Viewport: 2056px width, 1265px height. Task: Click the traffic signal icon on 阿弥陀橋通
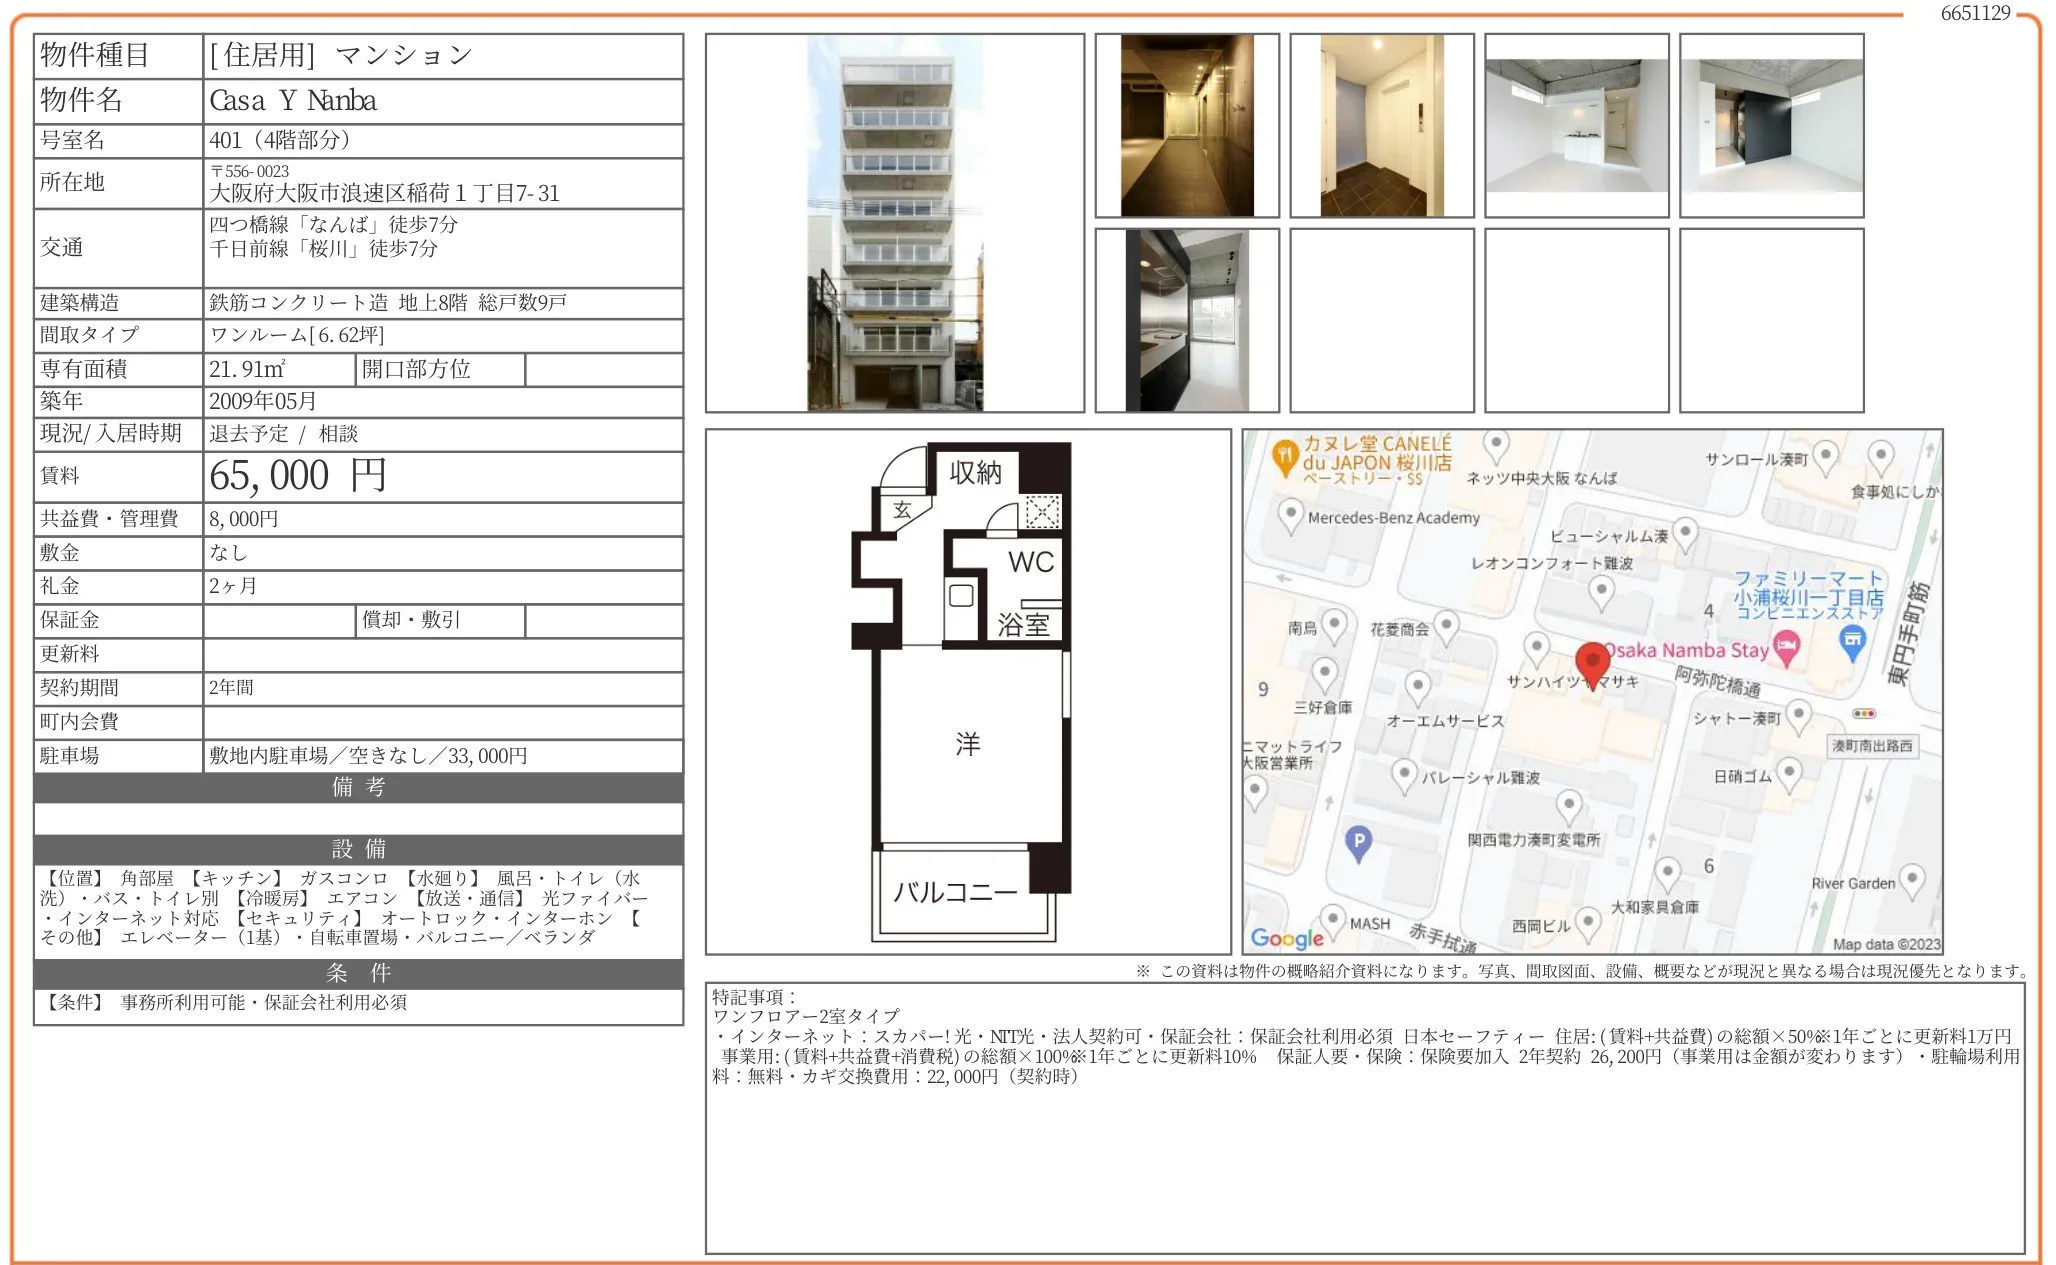coord(1864,713)
